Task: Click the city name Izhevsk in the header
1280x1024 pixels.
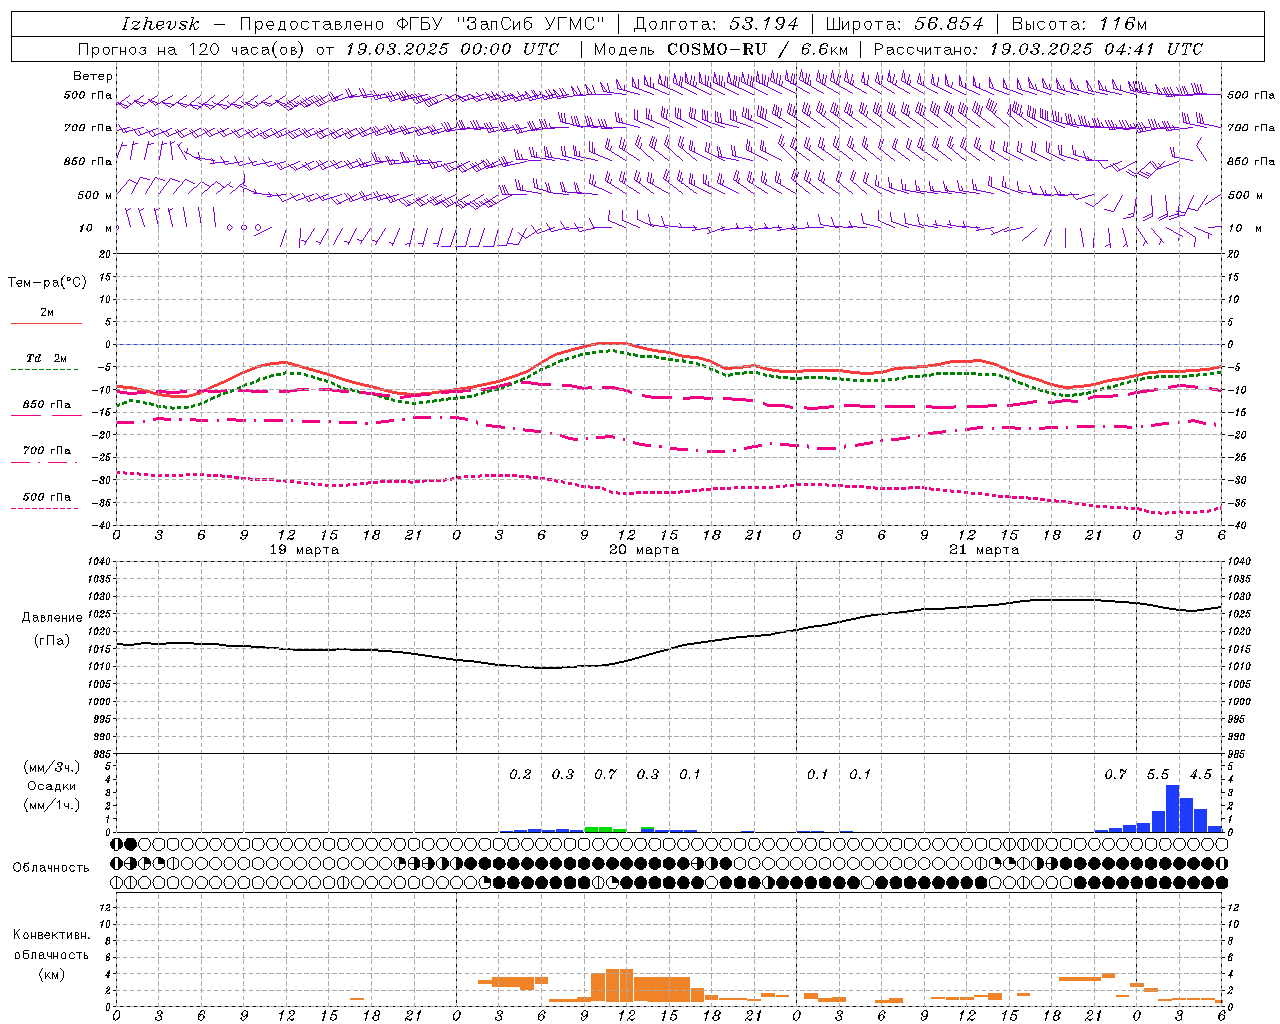Action: 160,24
